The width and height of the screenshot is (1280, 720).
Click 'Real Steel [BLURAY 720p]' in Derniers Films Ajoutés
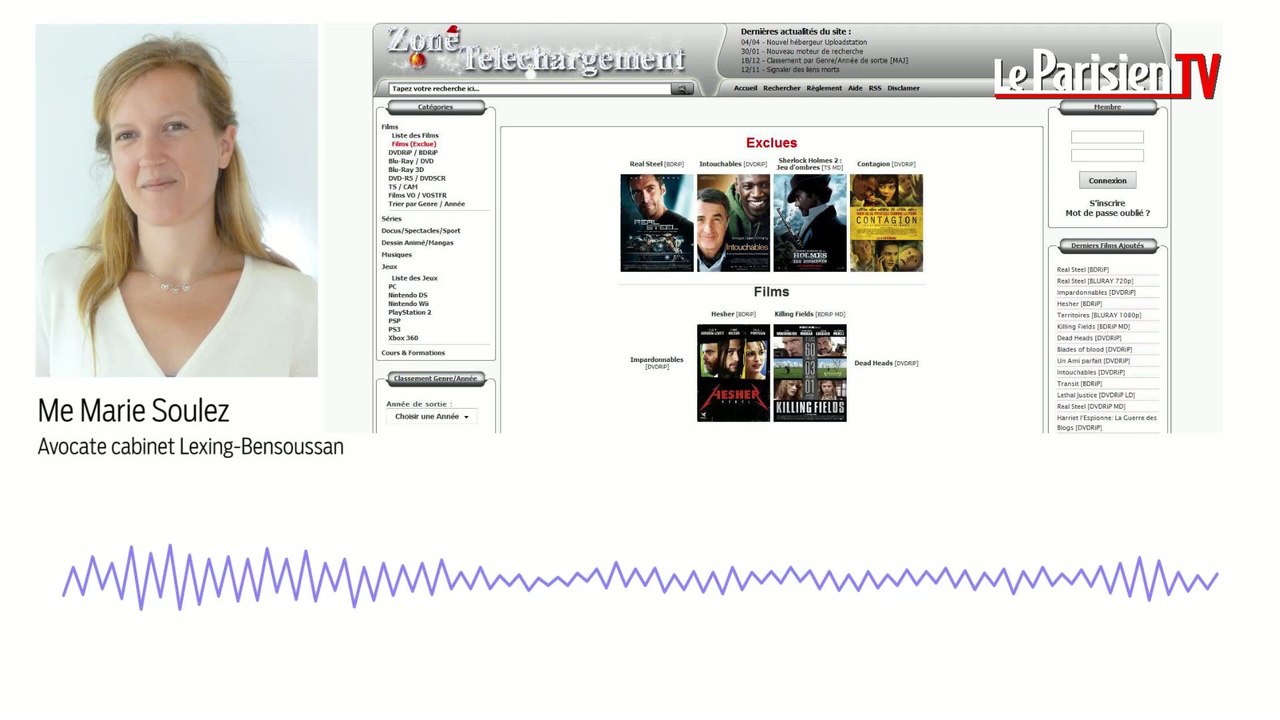pyautogui.click(x=1095, y=281)
